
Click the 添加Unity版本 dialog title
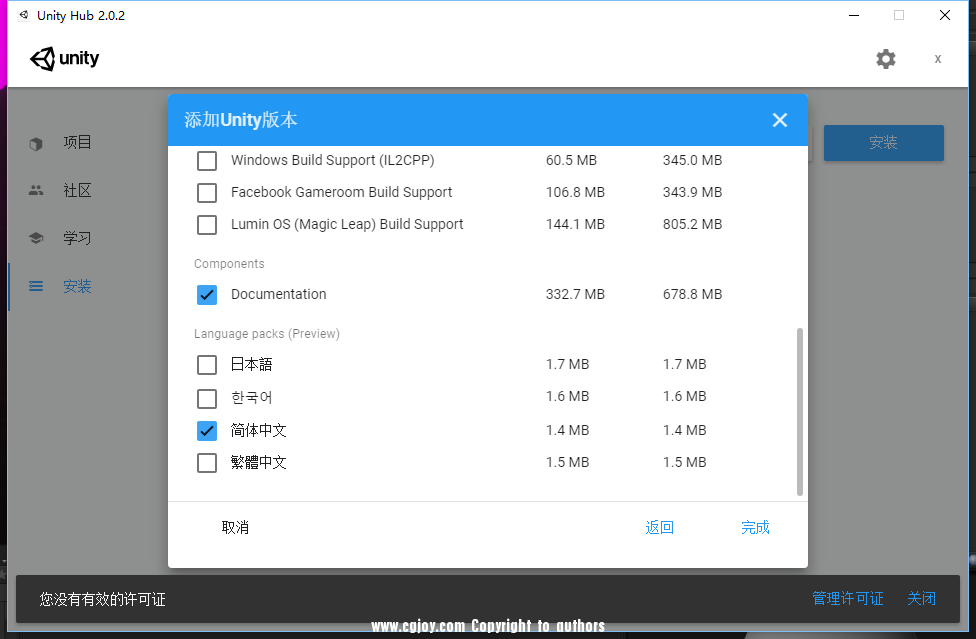241,119
